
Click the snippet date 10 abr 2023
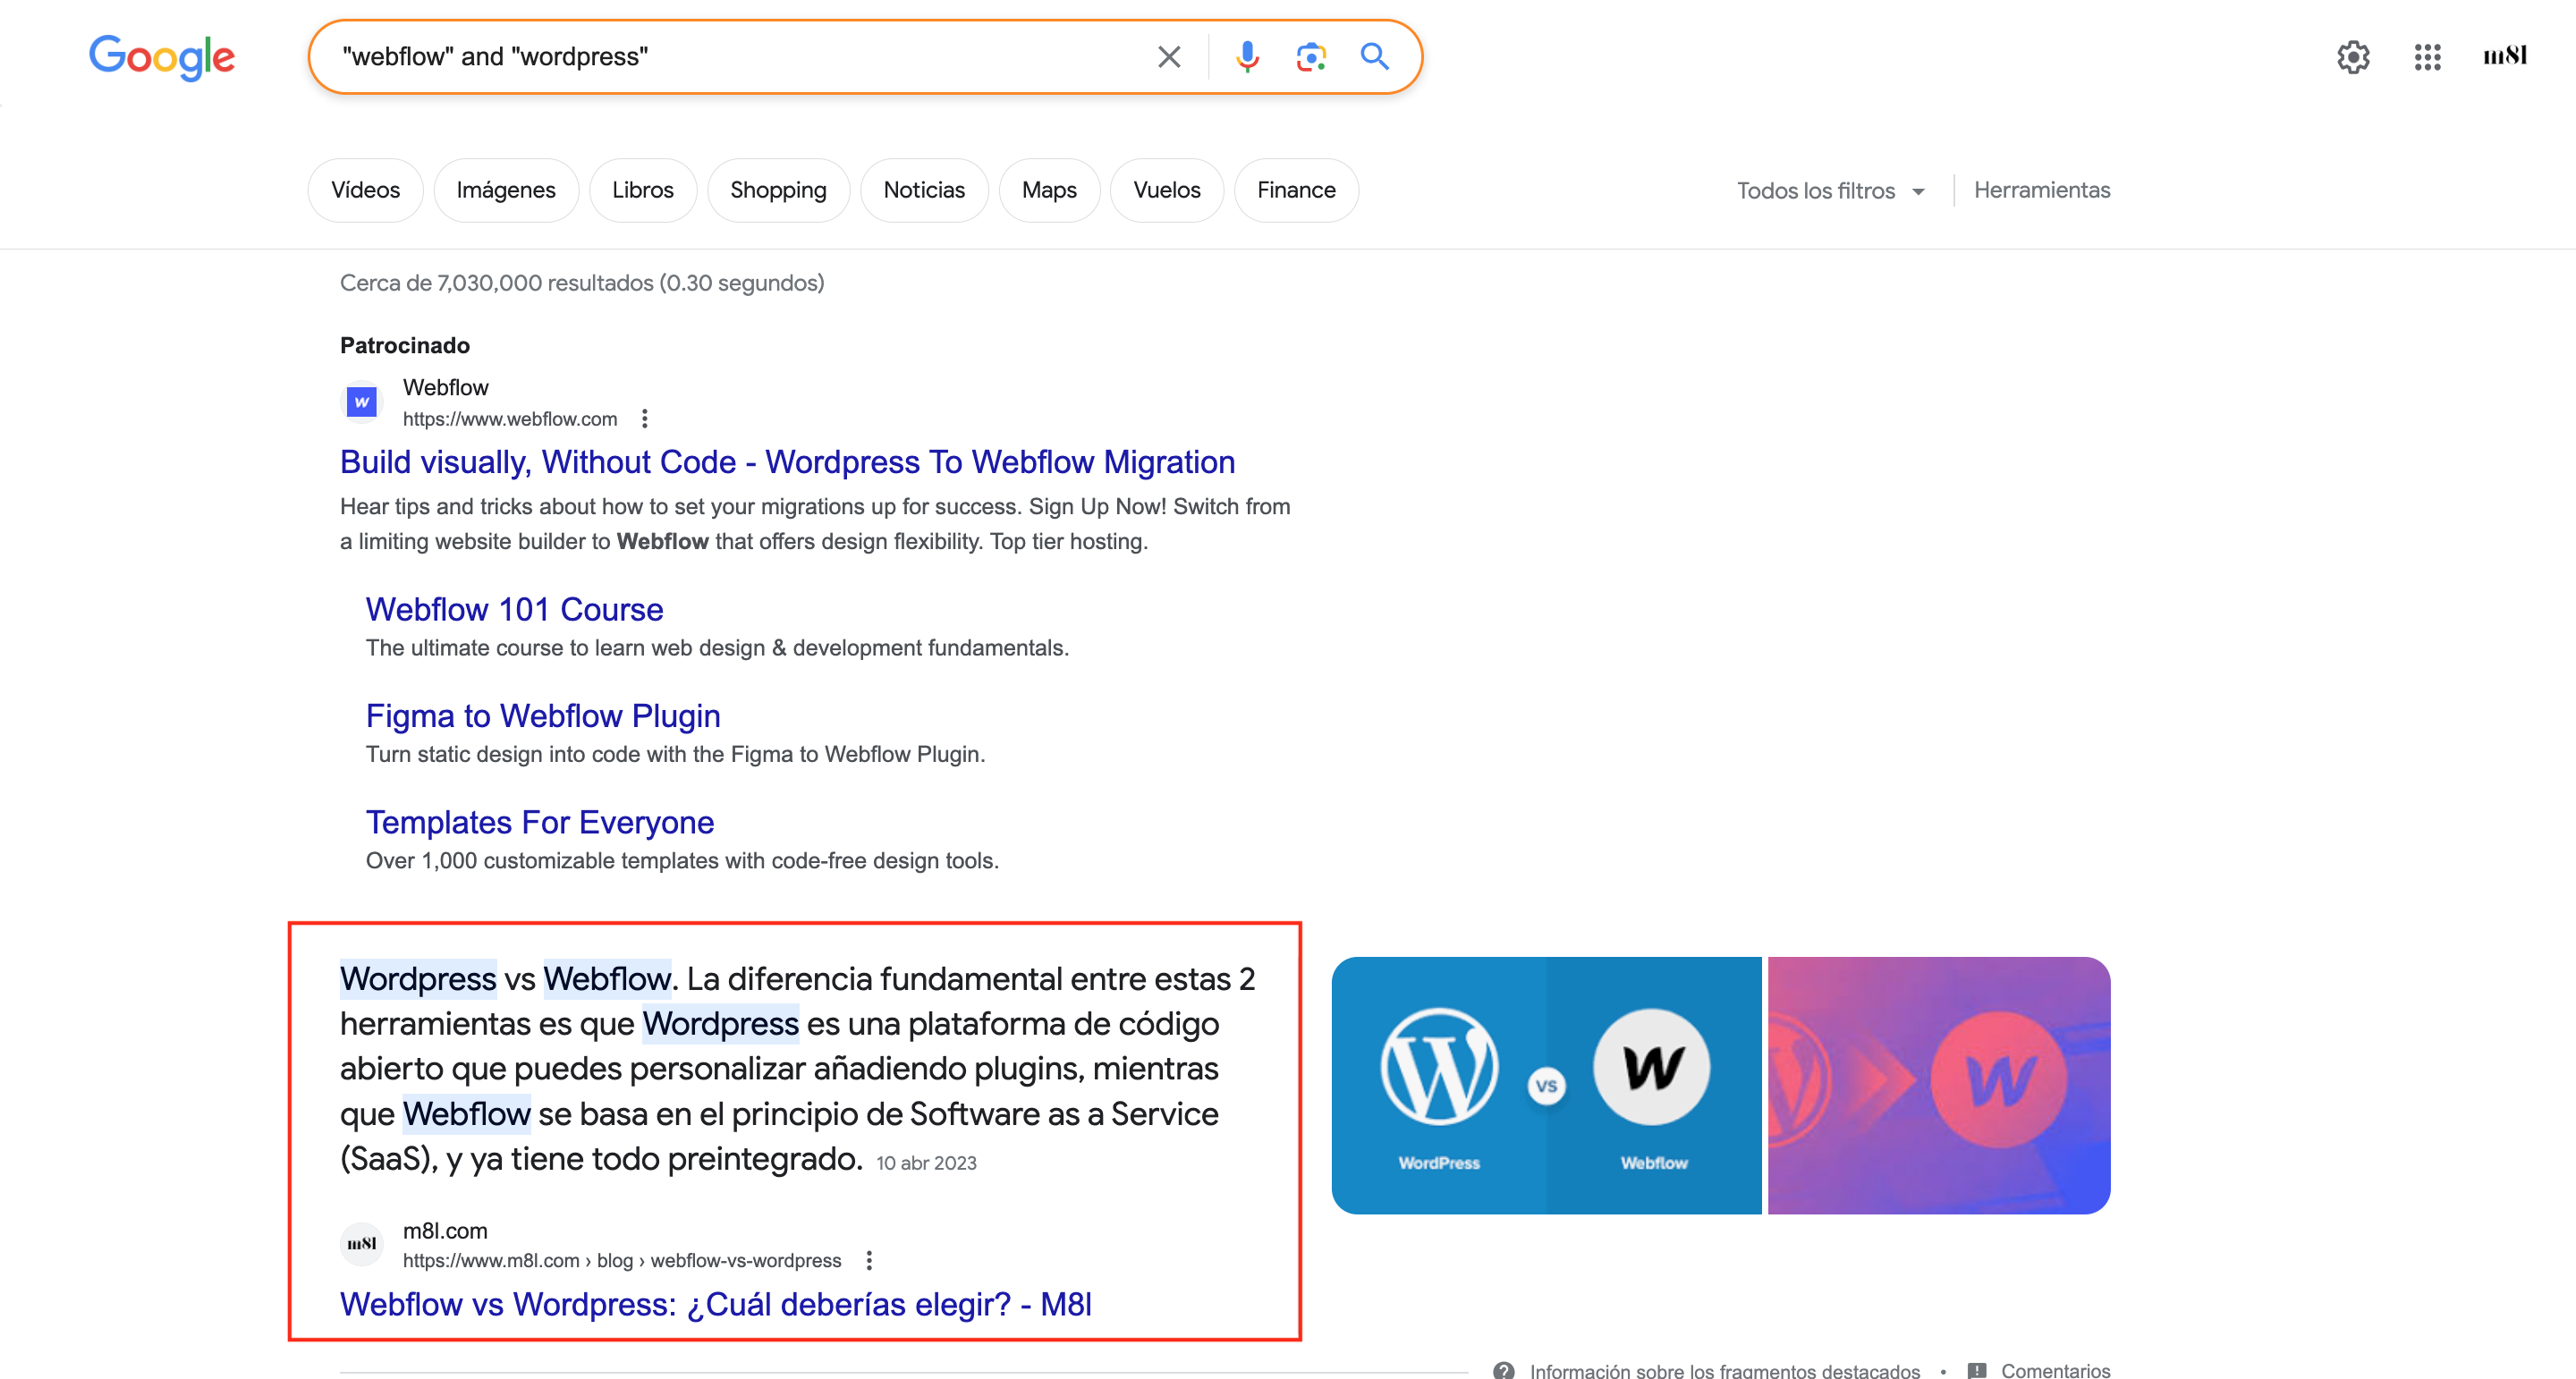tap(926, 1163)
